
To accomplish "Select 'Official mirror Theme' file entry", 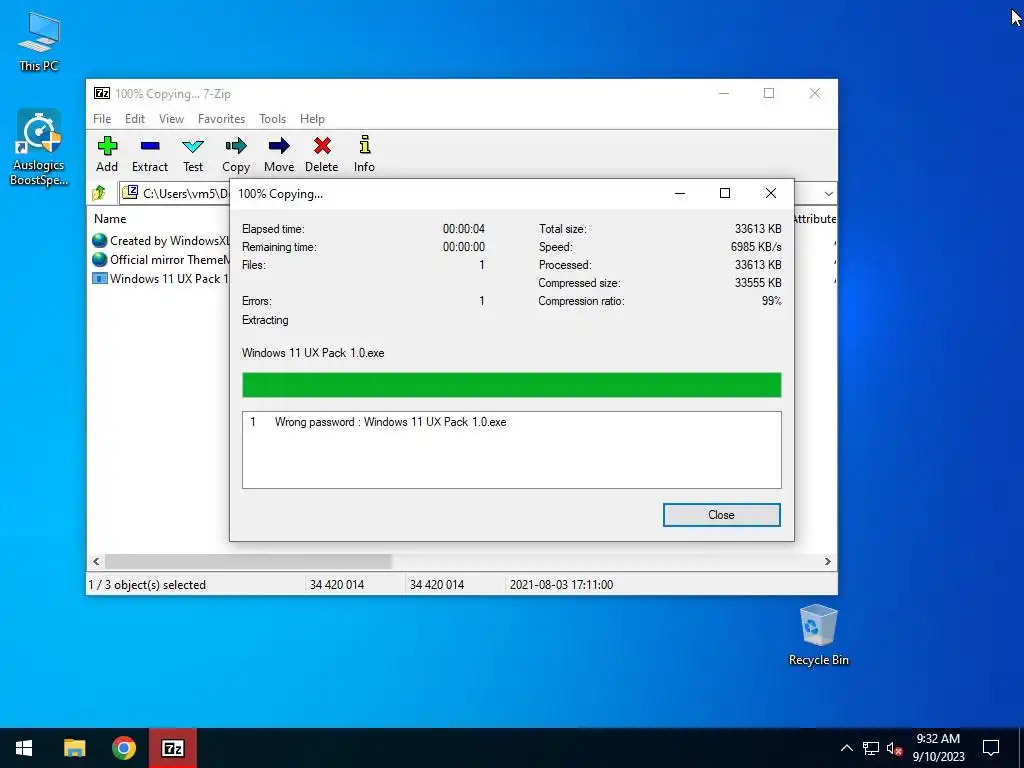I will pyautogui.click(x=162, y=259).
